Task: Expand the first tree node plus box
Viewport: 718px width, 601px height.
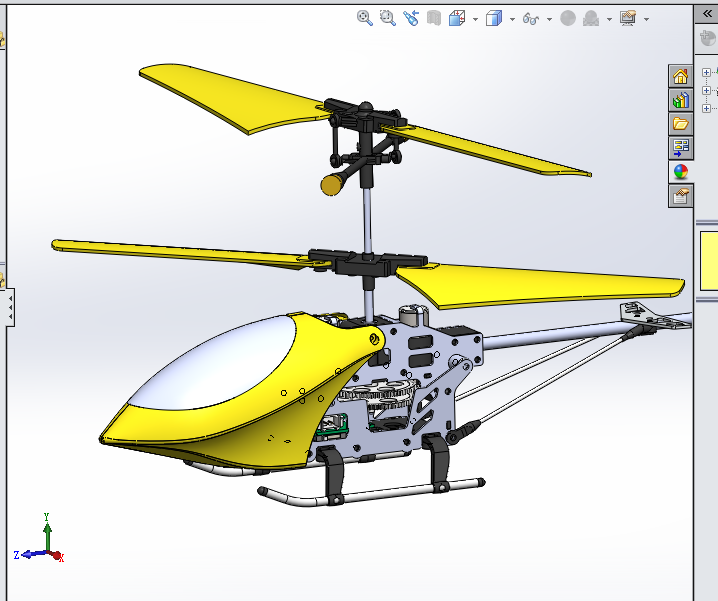Action: [x=706, y=72]
